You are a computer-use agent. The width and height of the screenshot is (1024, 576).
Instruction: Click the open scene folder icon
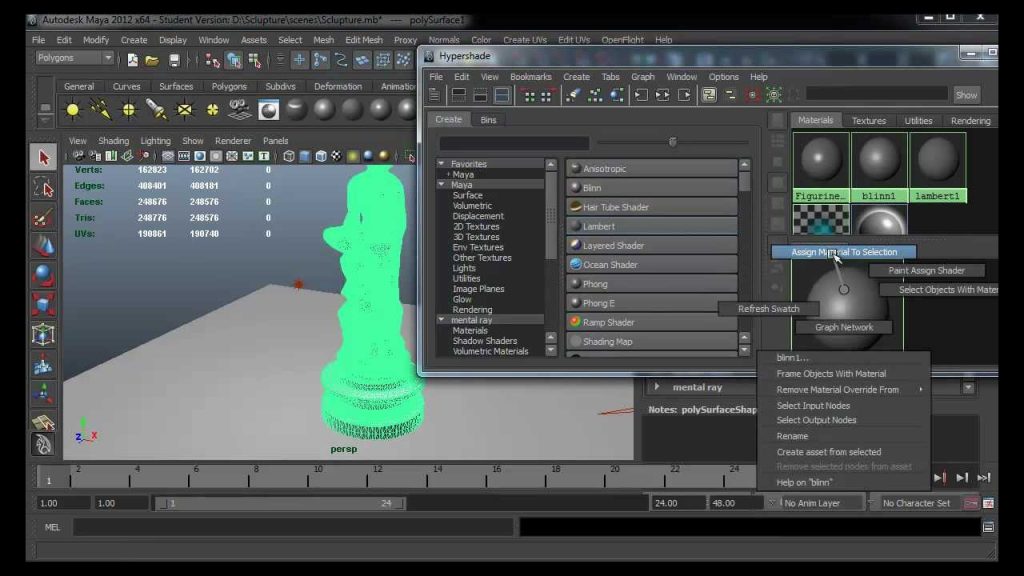(152, 60)
